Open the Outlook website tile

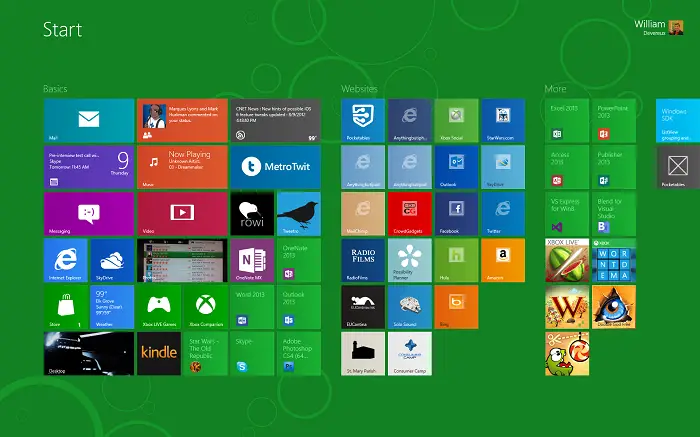tap(456, 167)
